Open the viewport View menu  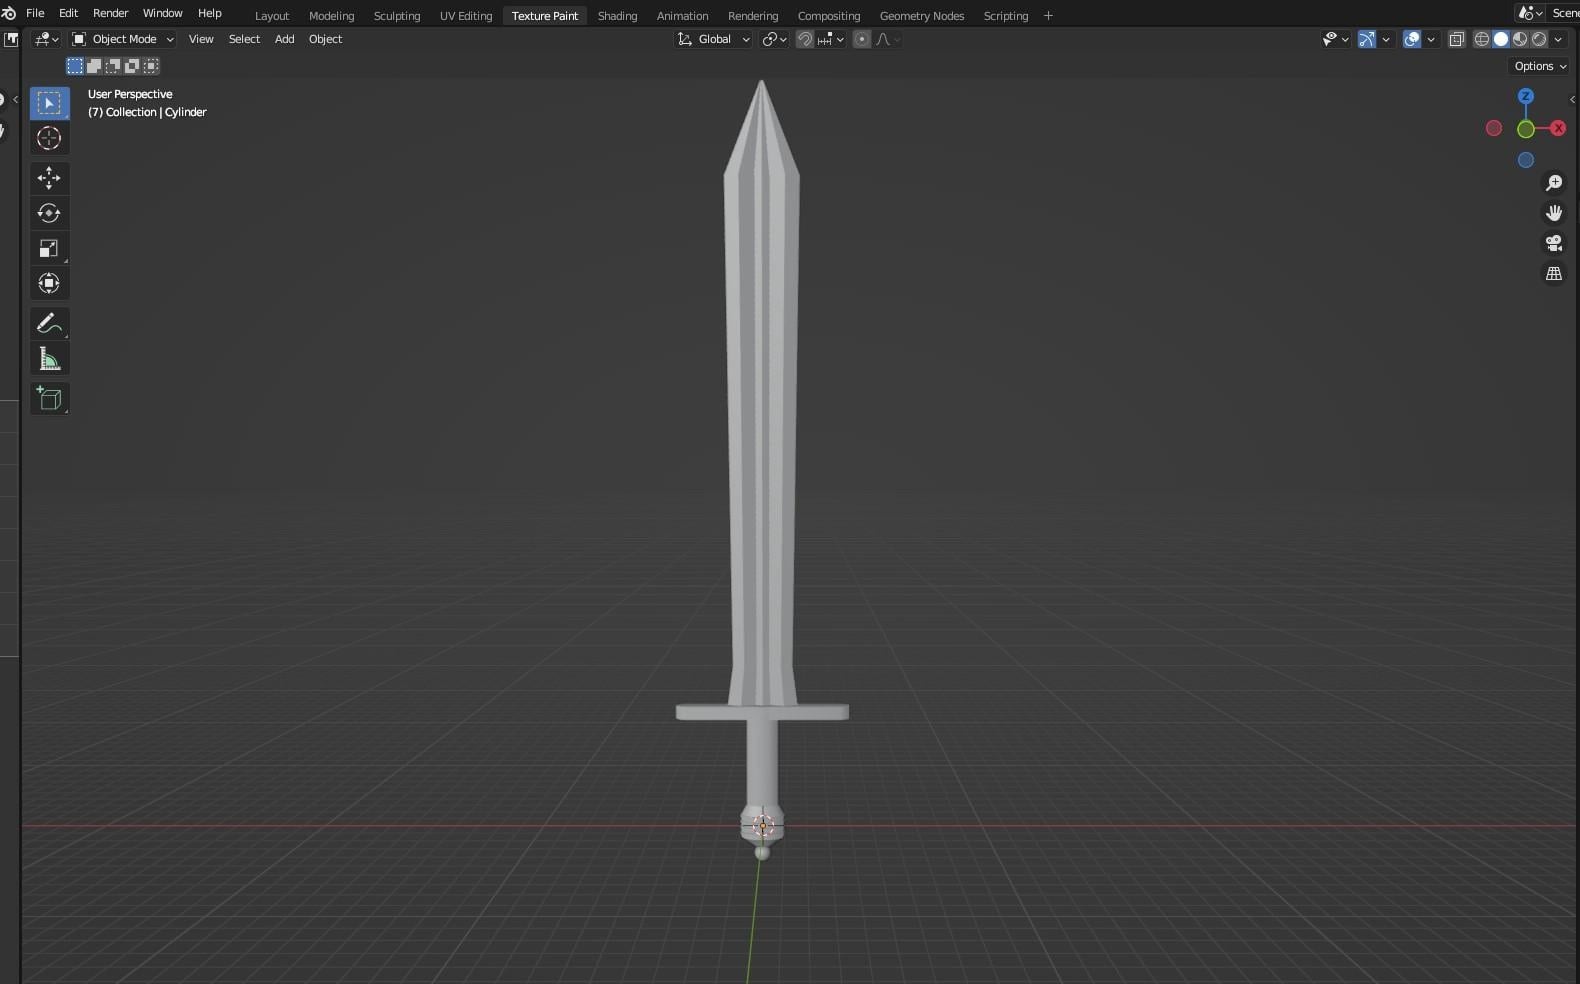click(201, 39)
